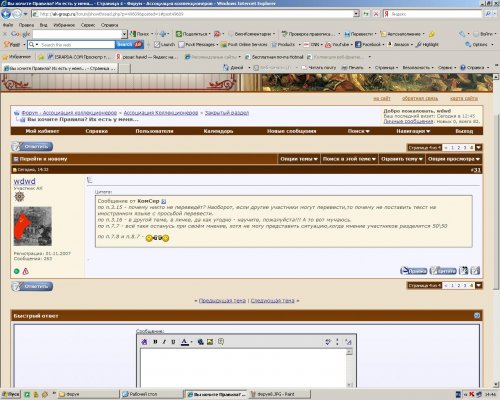Screen dimensions: 500x400
Task: Click the view post icon next to КонСер
Action: coord(164,201)
